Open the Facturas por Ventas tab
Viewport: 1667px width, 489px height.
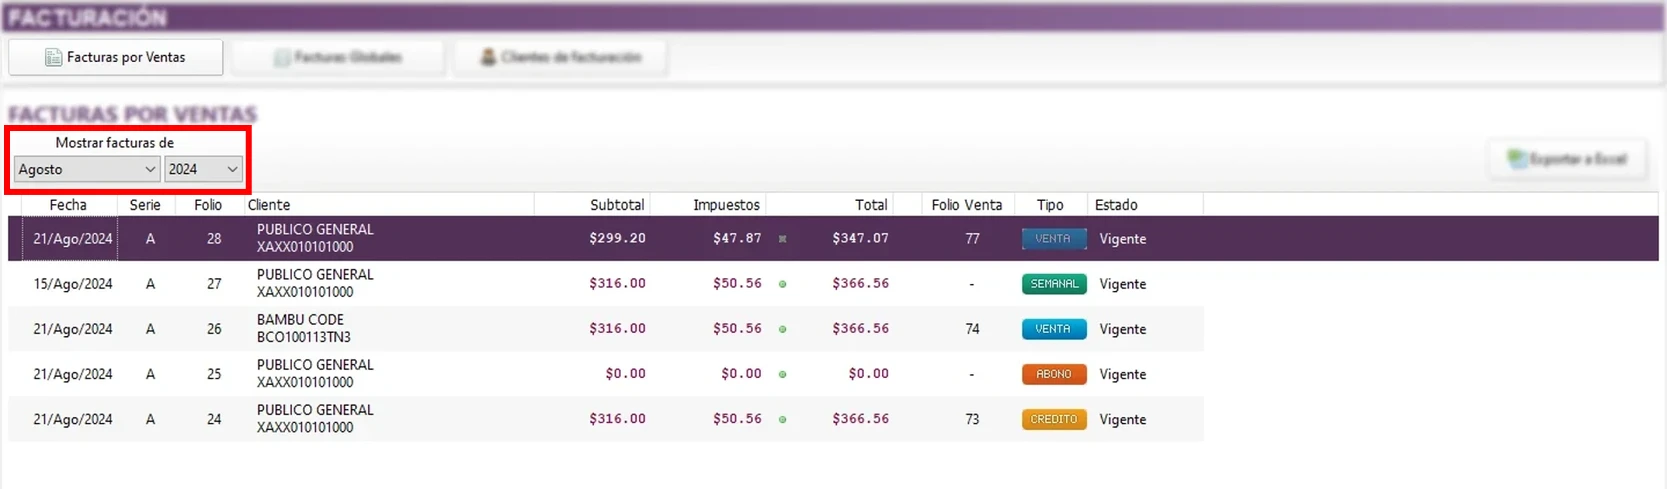(x=115, y=58)
